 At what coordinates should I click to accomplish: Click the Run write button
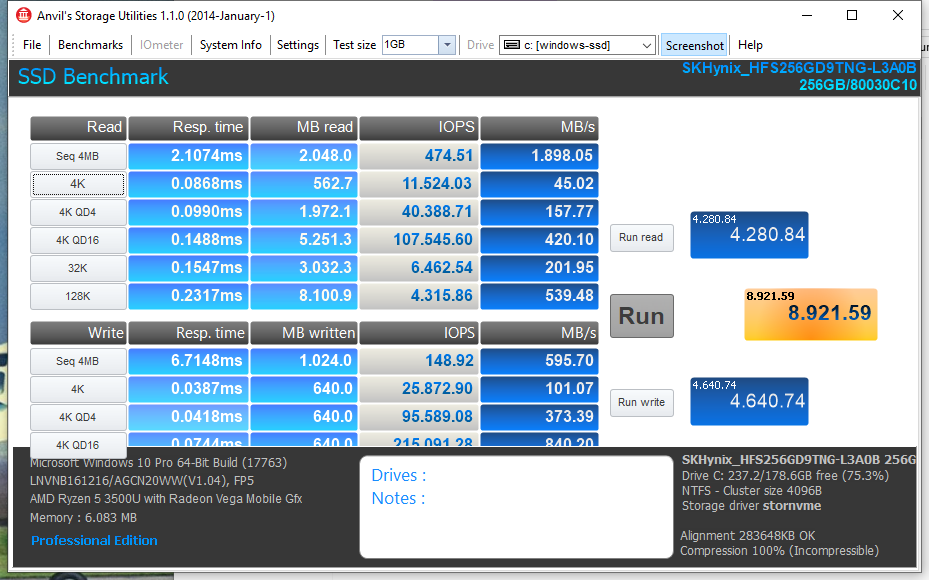[x=641, y=403]
